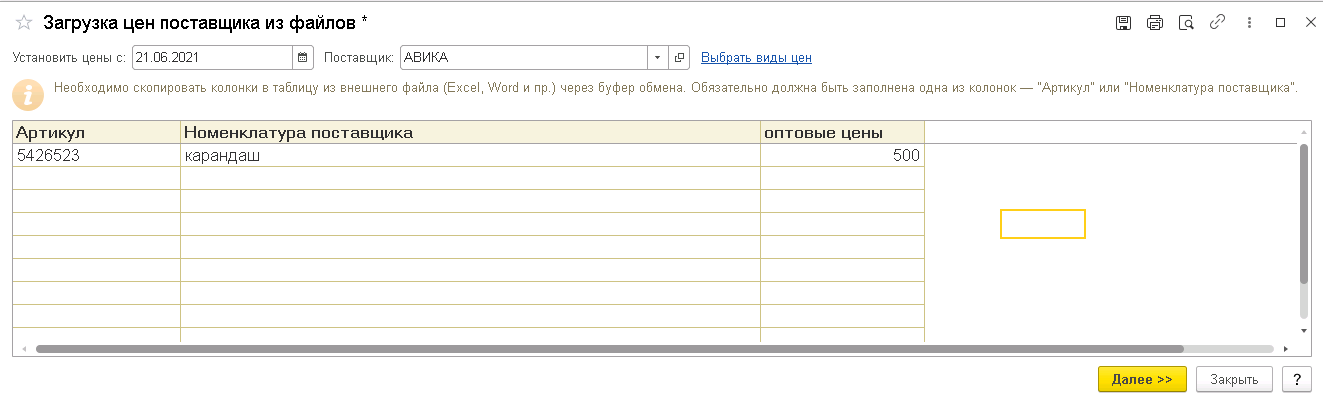Copy link with the chain icon

click(1218, 22)
